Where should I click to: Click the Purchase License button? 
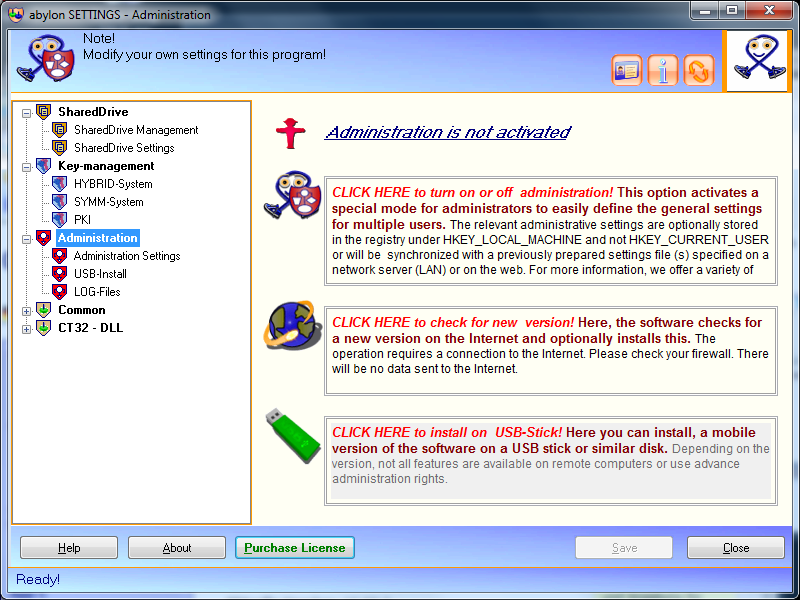tap(295, 547)
